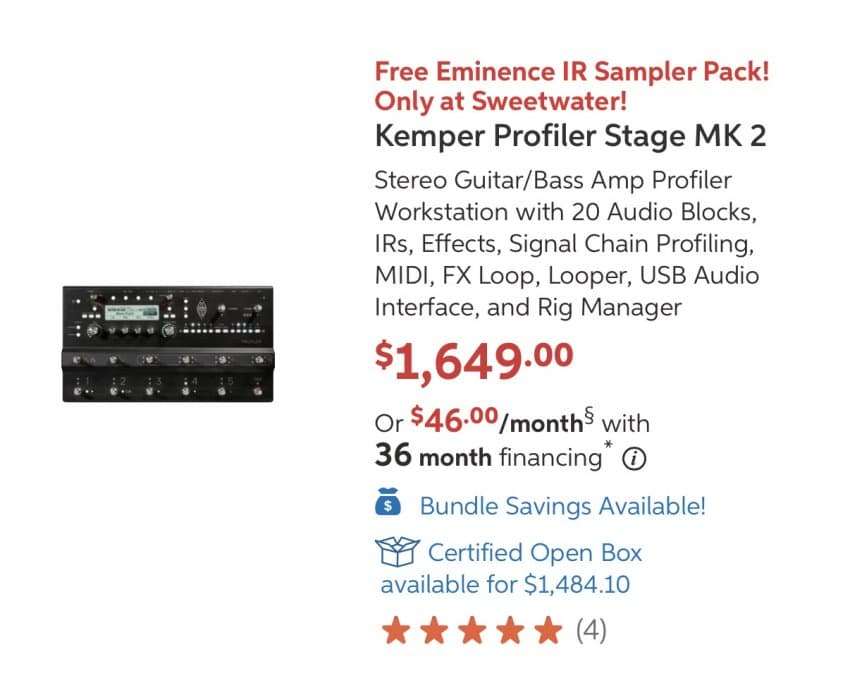This screenshot has width=850, height=687.
Task: Click the Stereo Guitar/Bass Amp Profiler description
Action: click(566, 243)
